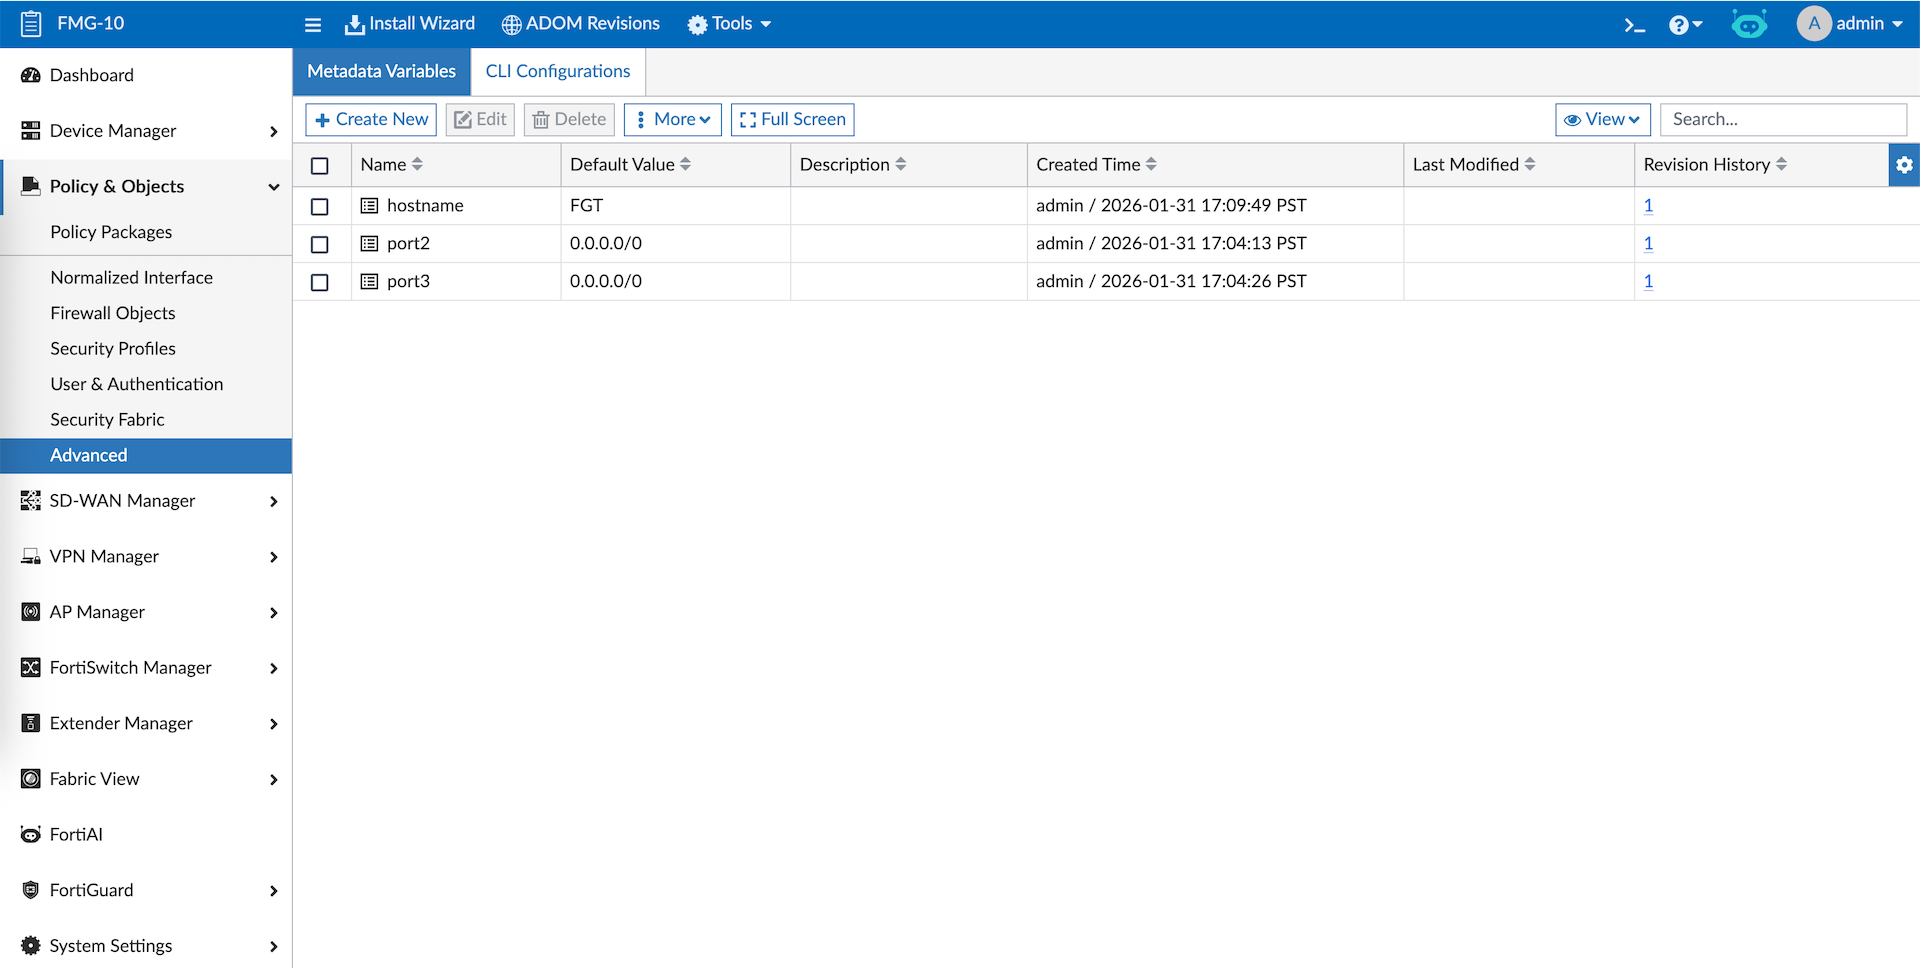Toggle the select-all header checkbox
Screen dimensions: 1920x968
[320, 166]
